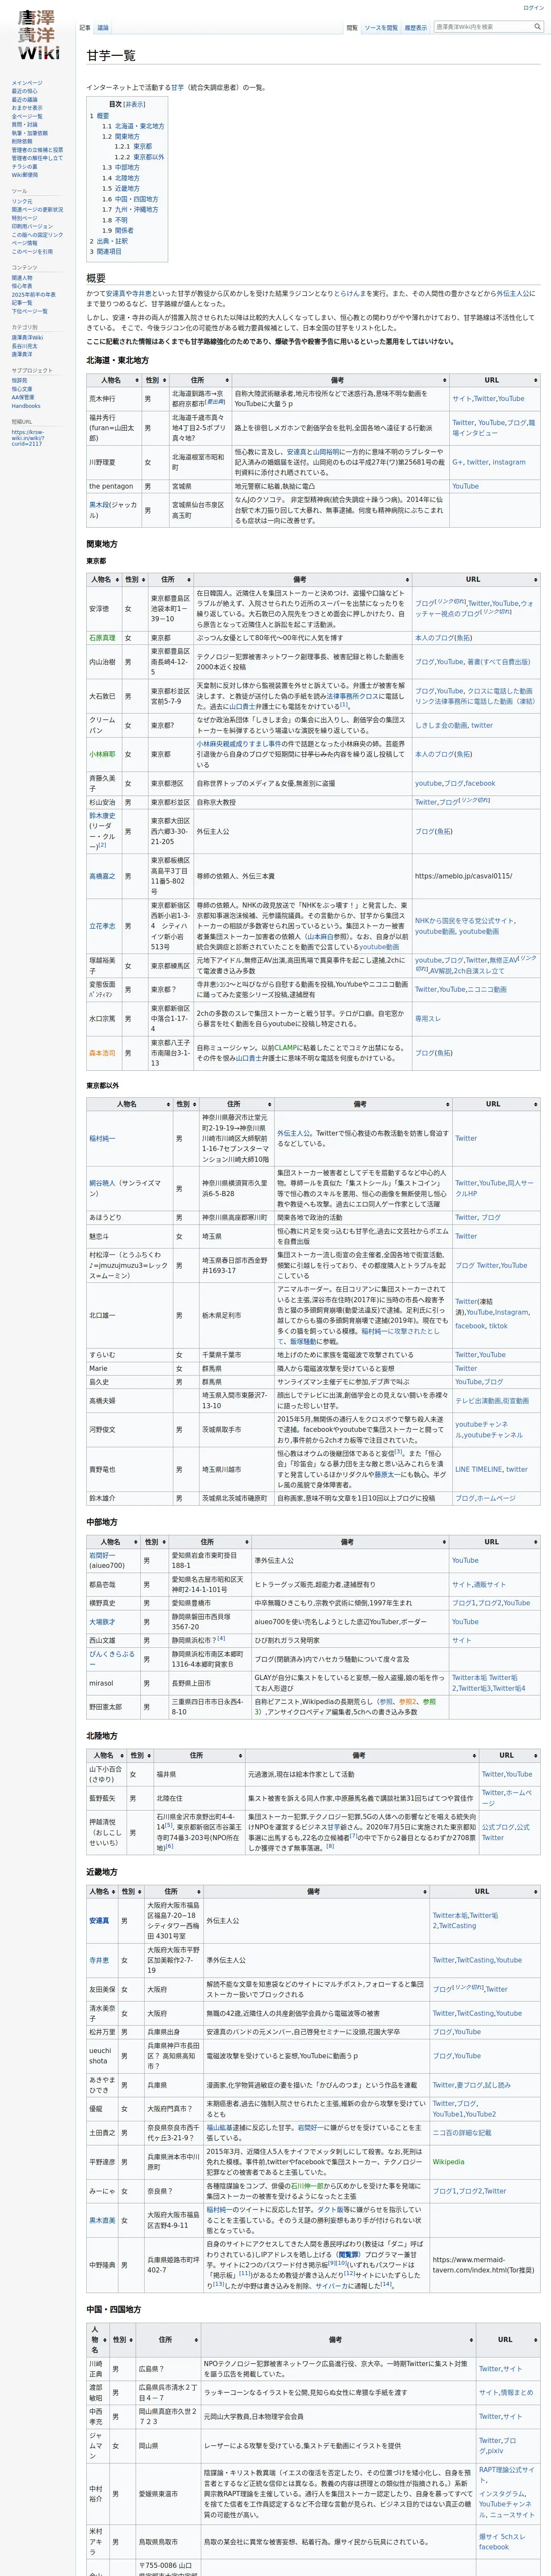Jump to 関連項目 in the contents
The width and height of the screenshot is (551, 2576).
(109, 251)
